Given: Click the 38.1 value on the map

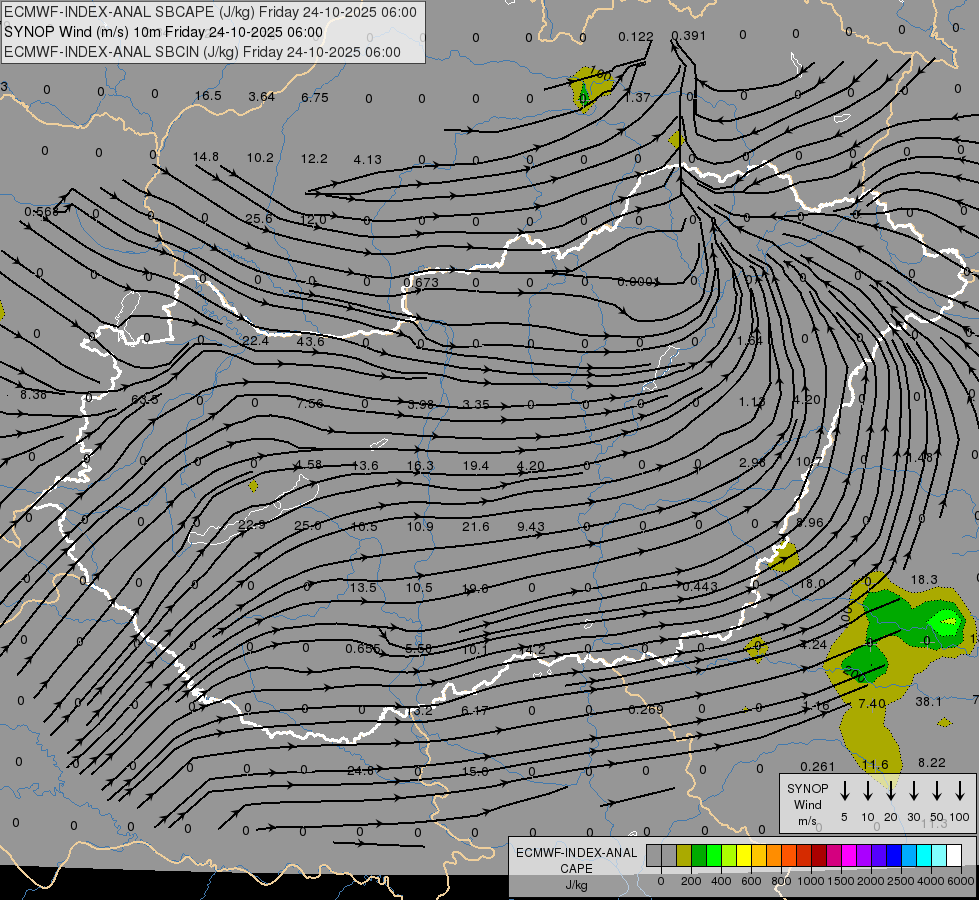Looking at the screenshot, I should tap(928, 702).
